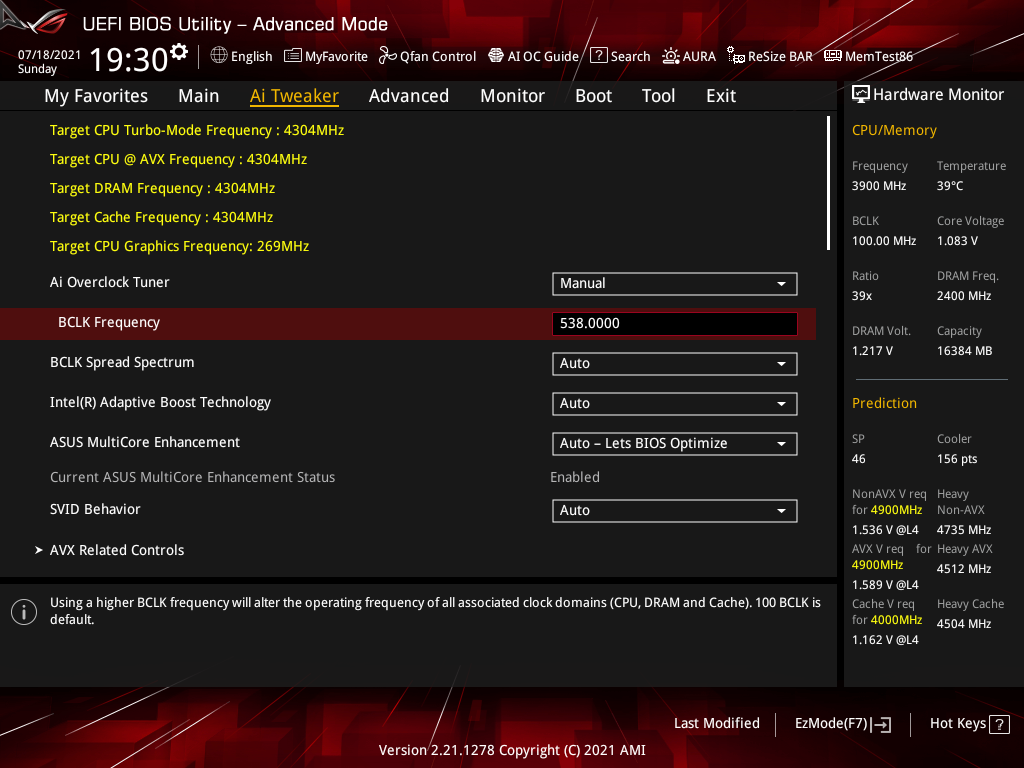This screenshot has width=1024, height=768.
Task: Open the SVID Behavior dropdown
Action: 674,510
